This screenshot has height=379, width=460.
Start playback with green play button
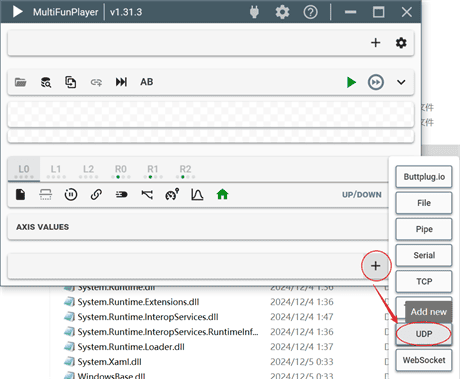pyautogui.click(x=351, y=82)
